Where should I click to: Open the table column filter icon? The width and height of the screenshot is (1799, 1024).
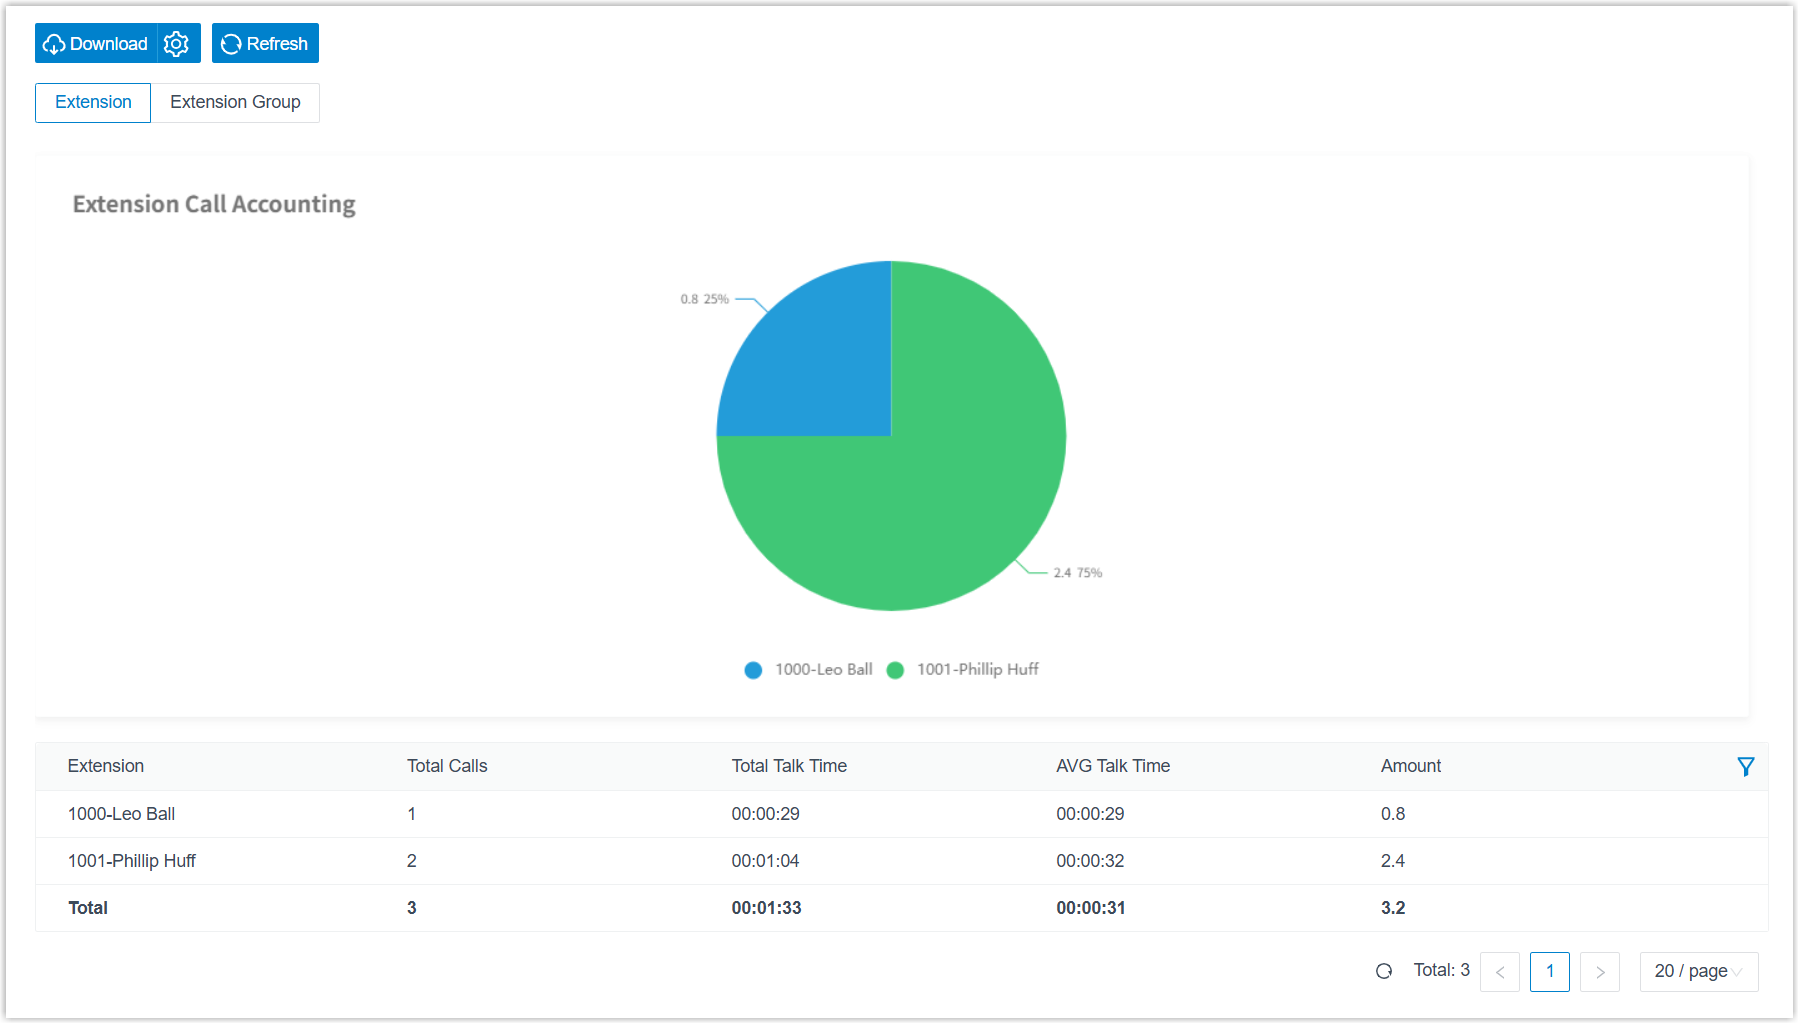[x=1745, y=766]
